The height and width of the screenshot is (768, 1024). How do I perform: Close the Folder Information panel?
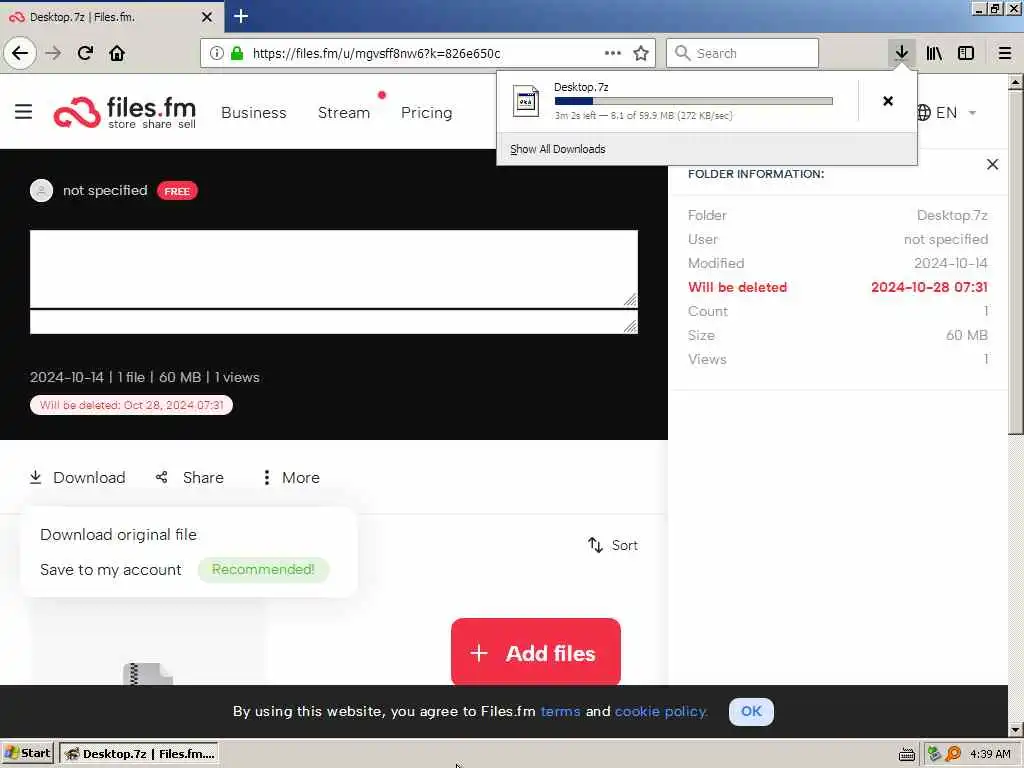tap(992, 165)
